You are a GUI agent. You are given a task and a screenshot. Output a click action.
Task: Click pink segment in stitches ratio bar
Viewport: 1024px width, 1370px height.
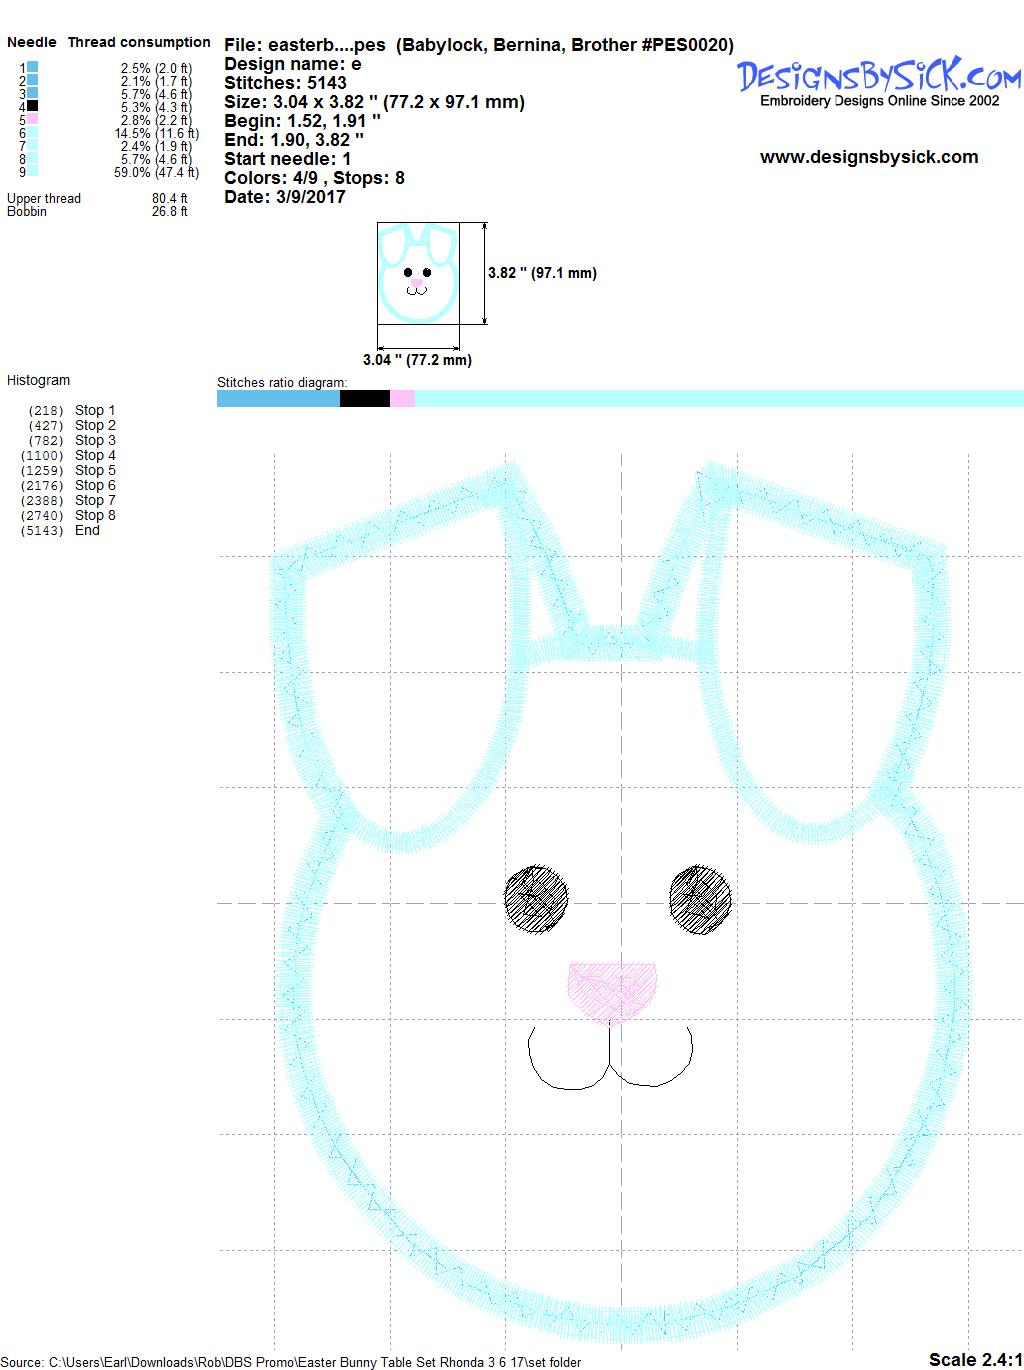402,399
